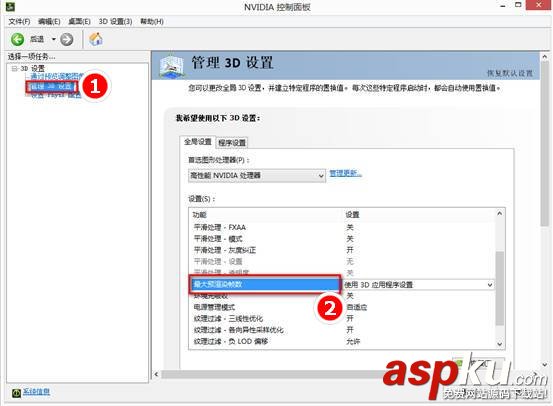Click the settings list vertical scrollbar thumb
This screenshot has height=406, width=553.
point(499,288)
